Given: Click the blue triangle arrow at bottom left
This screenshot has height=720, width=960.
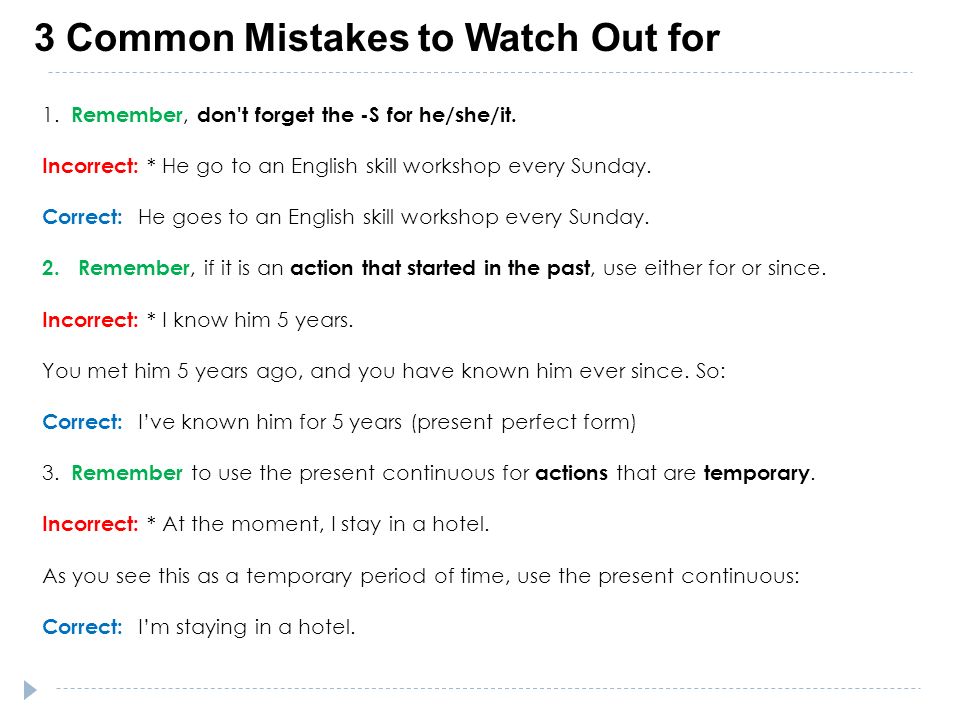Looking at the screenshot, I should [30, 690].
